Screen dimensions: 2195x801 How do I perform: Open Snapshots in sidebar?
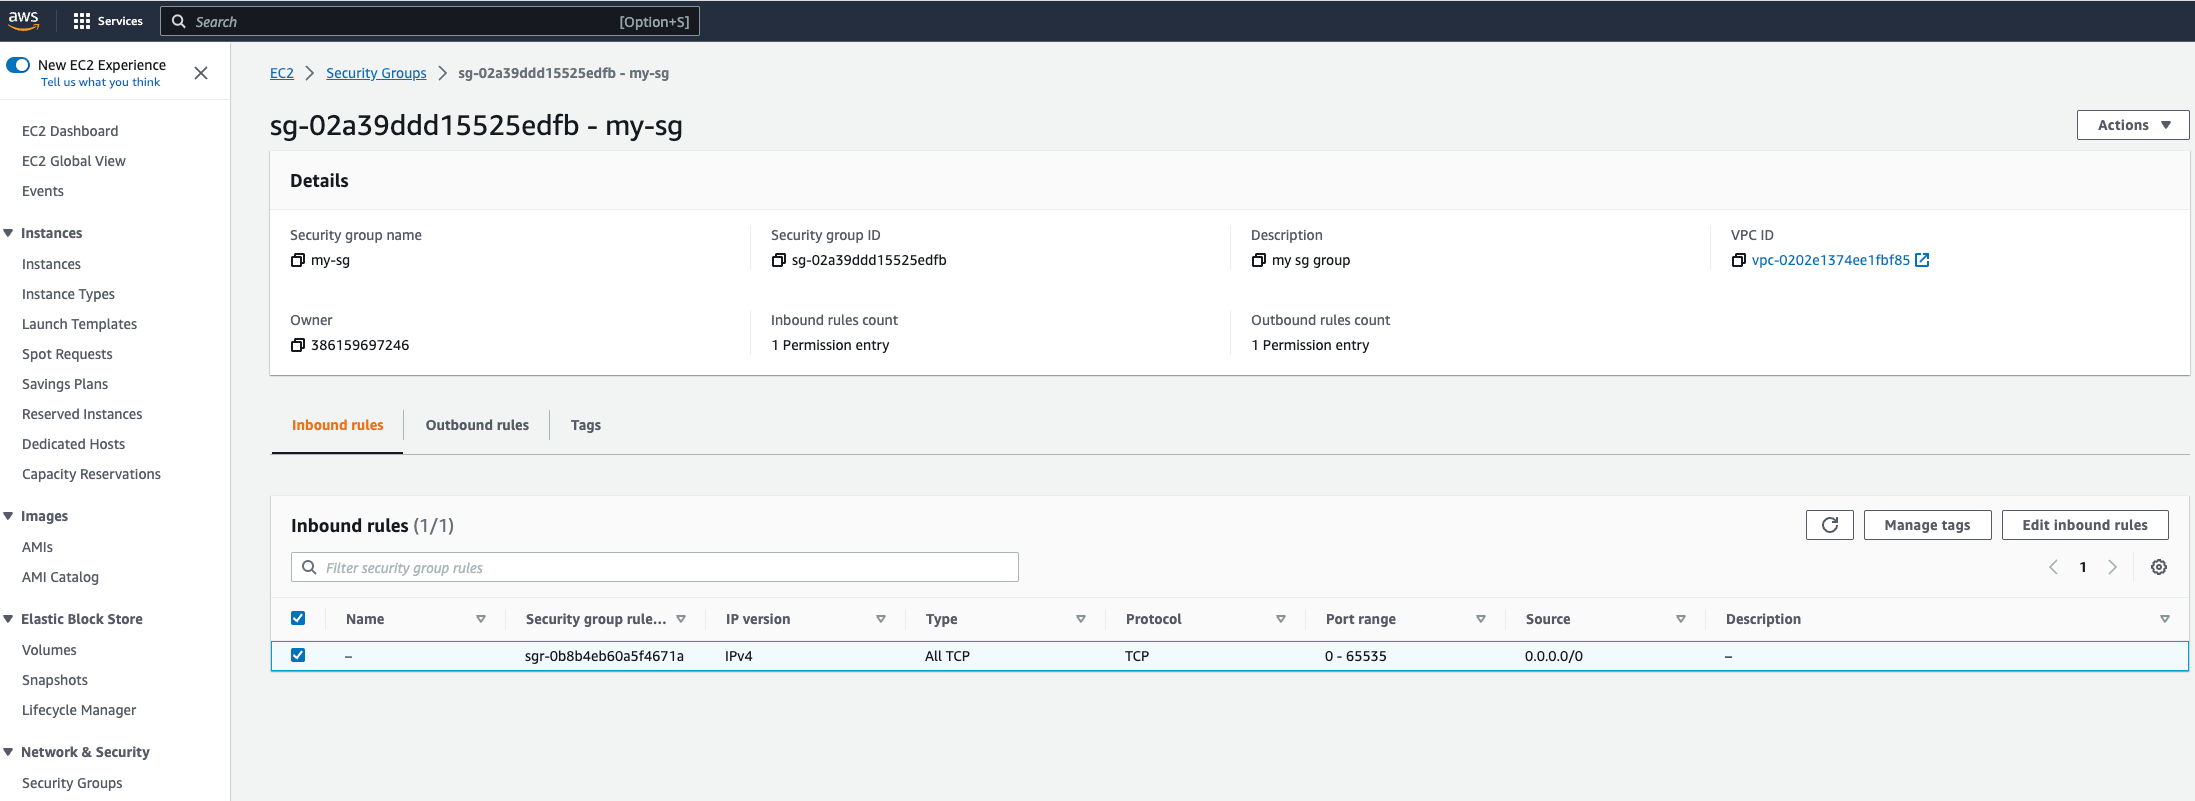coord(55,680)
